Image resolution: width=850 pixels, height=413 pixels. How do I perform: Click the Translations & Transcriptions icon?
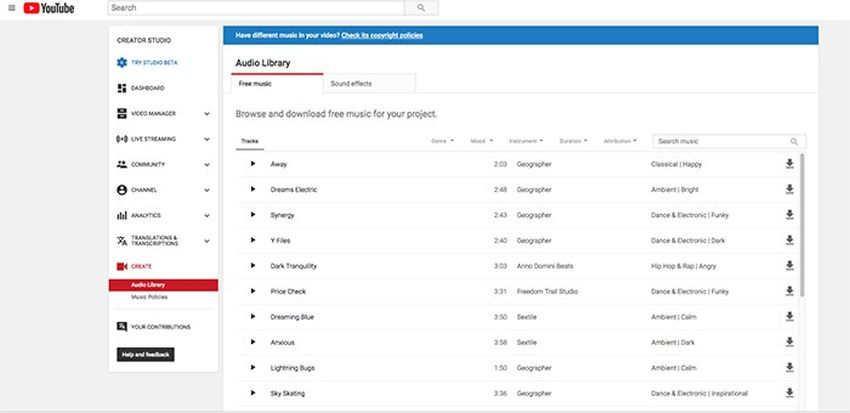coord(122,241)
